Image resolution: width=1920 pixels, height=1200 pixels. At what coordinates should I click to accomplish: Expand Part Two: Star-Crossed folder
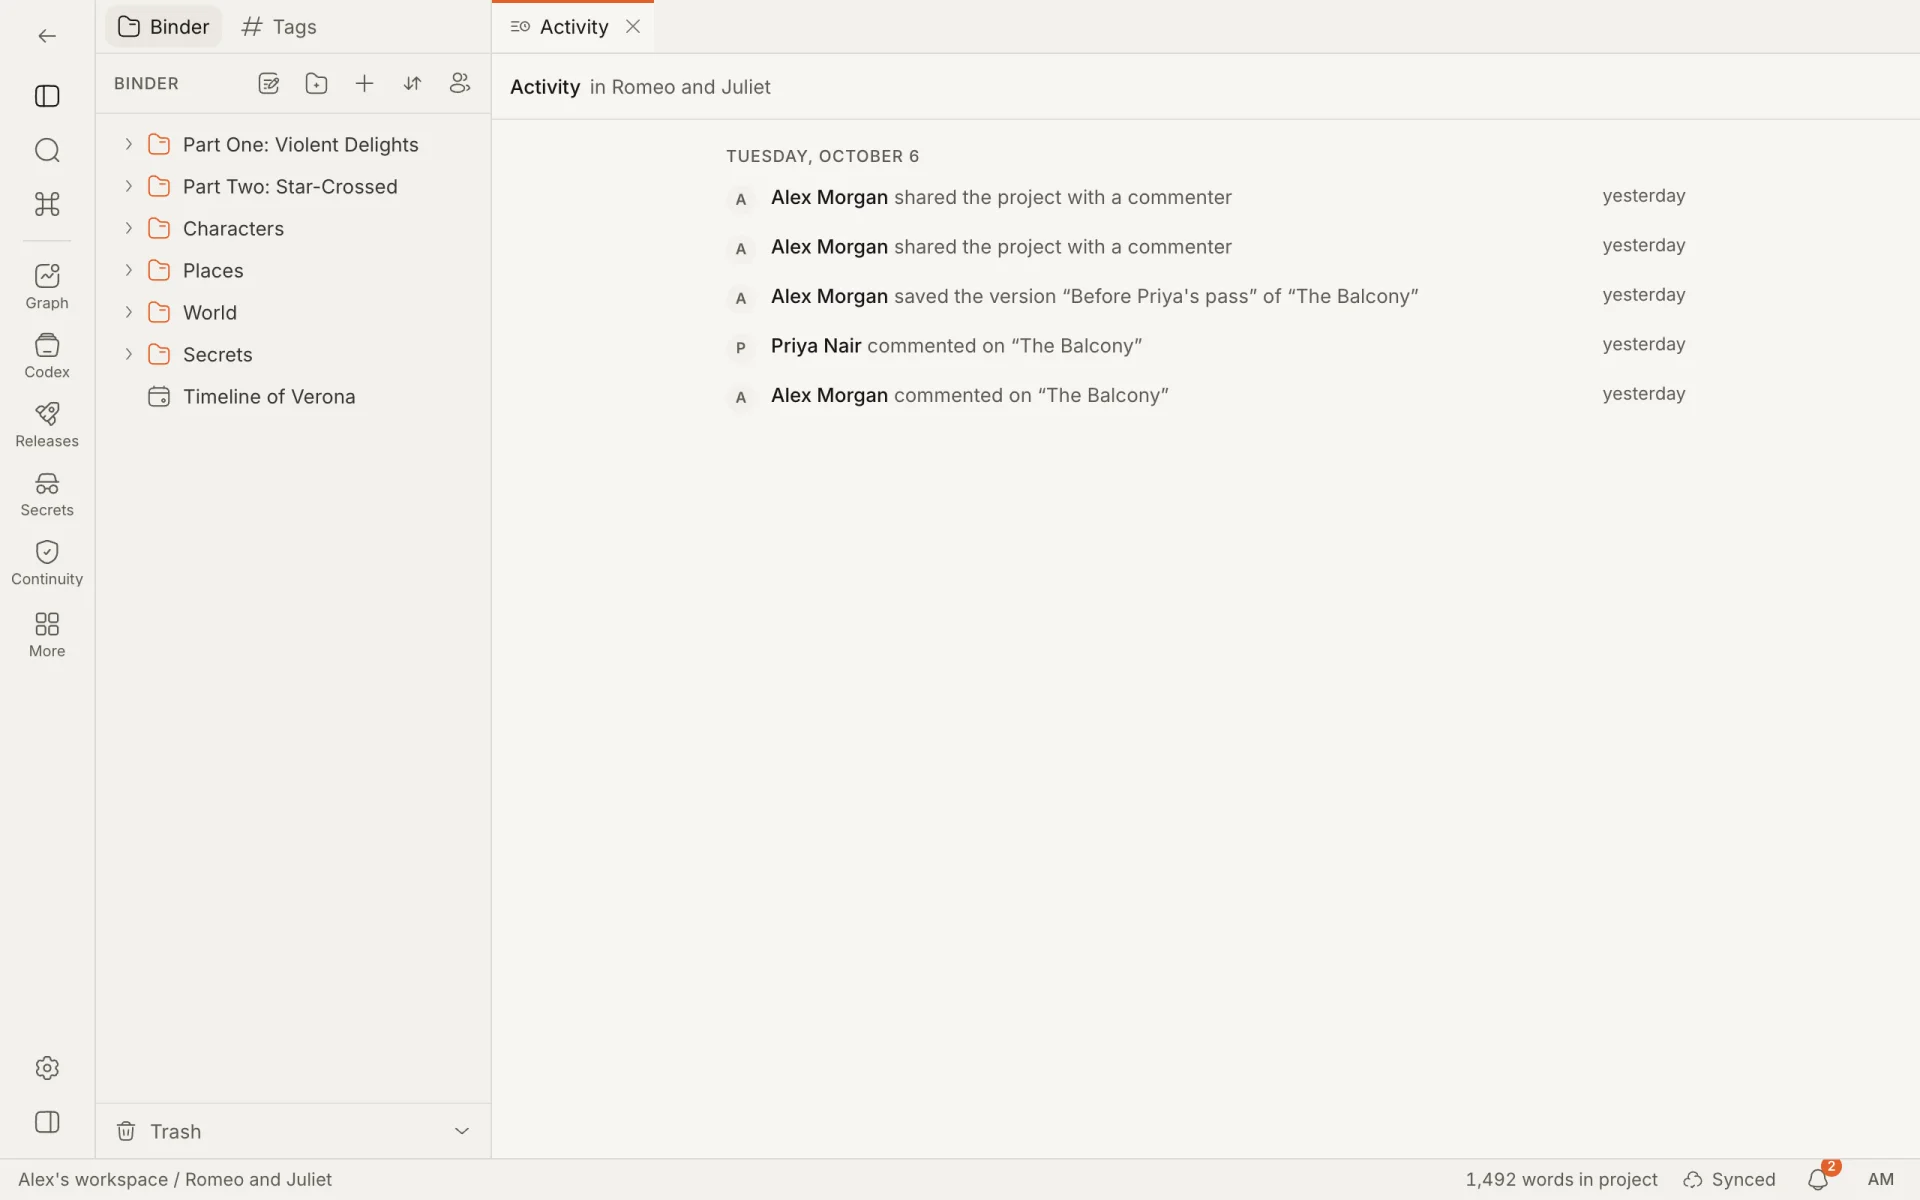coord(128,186)
